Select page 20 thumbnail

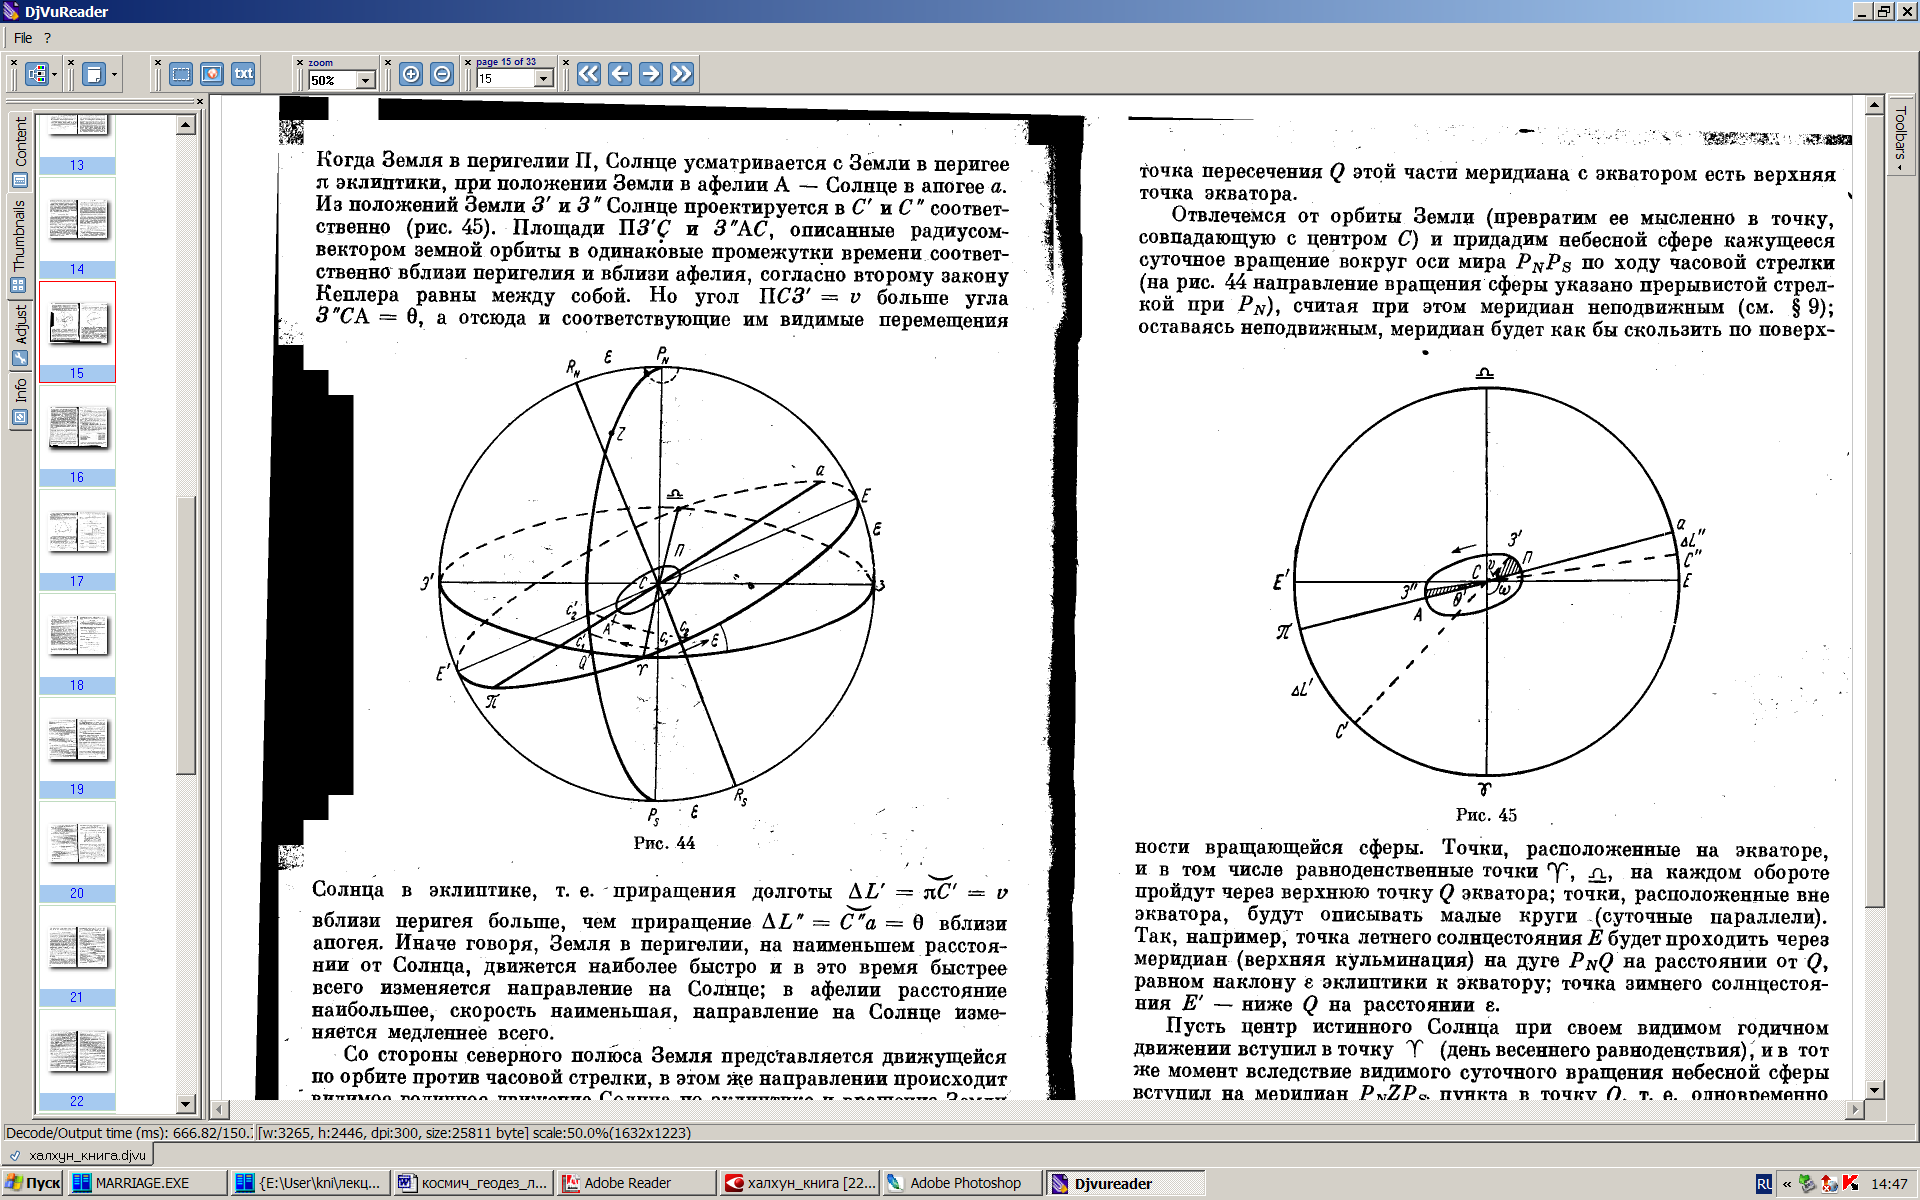pyautogui.click(x=77, y=852)
